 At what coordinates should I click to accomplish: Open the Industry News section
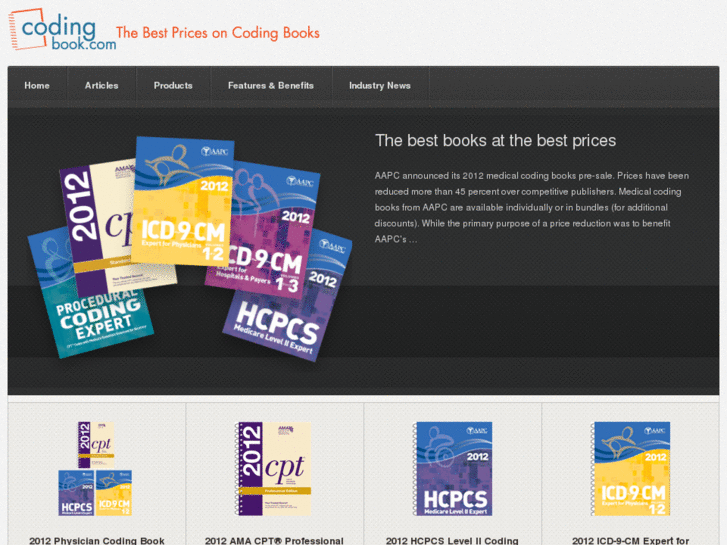pyautogui.click(x=380, y=86)
